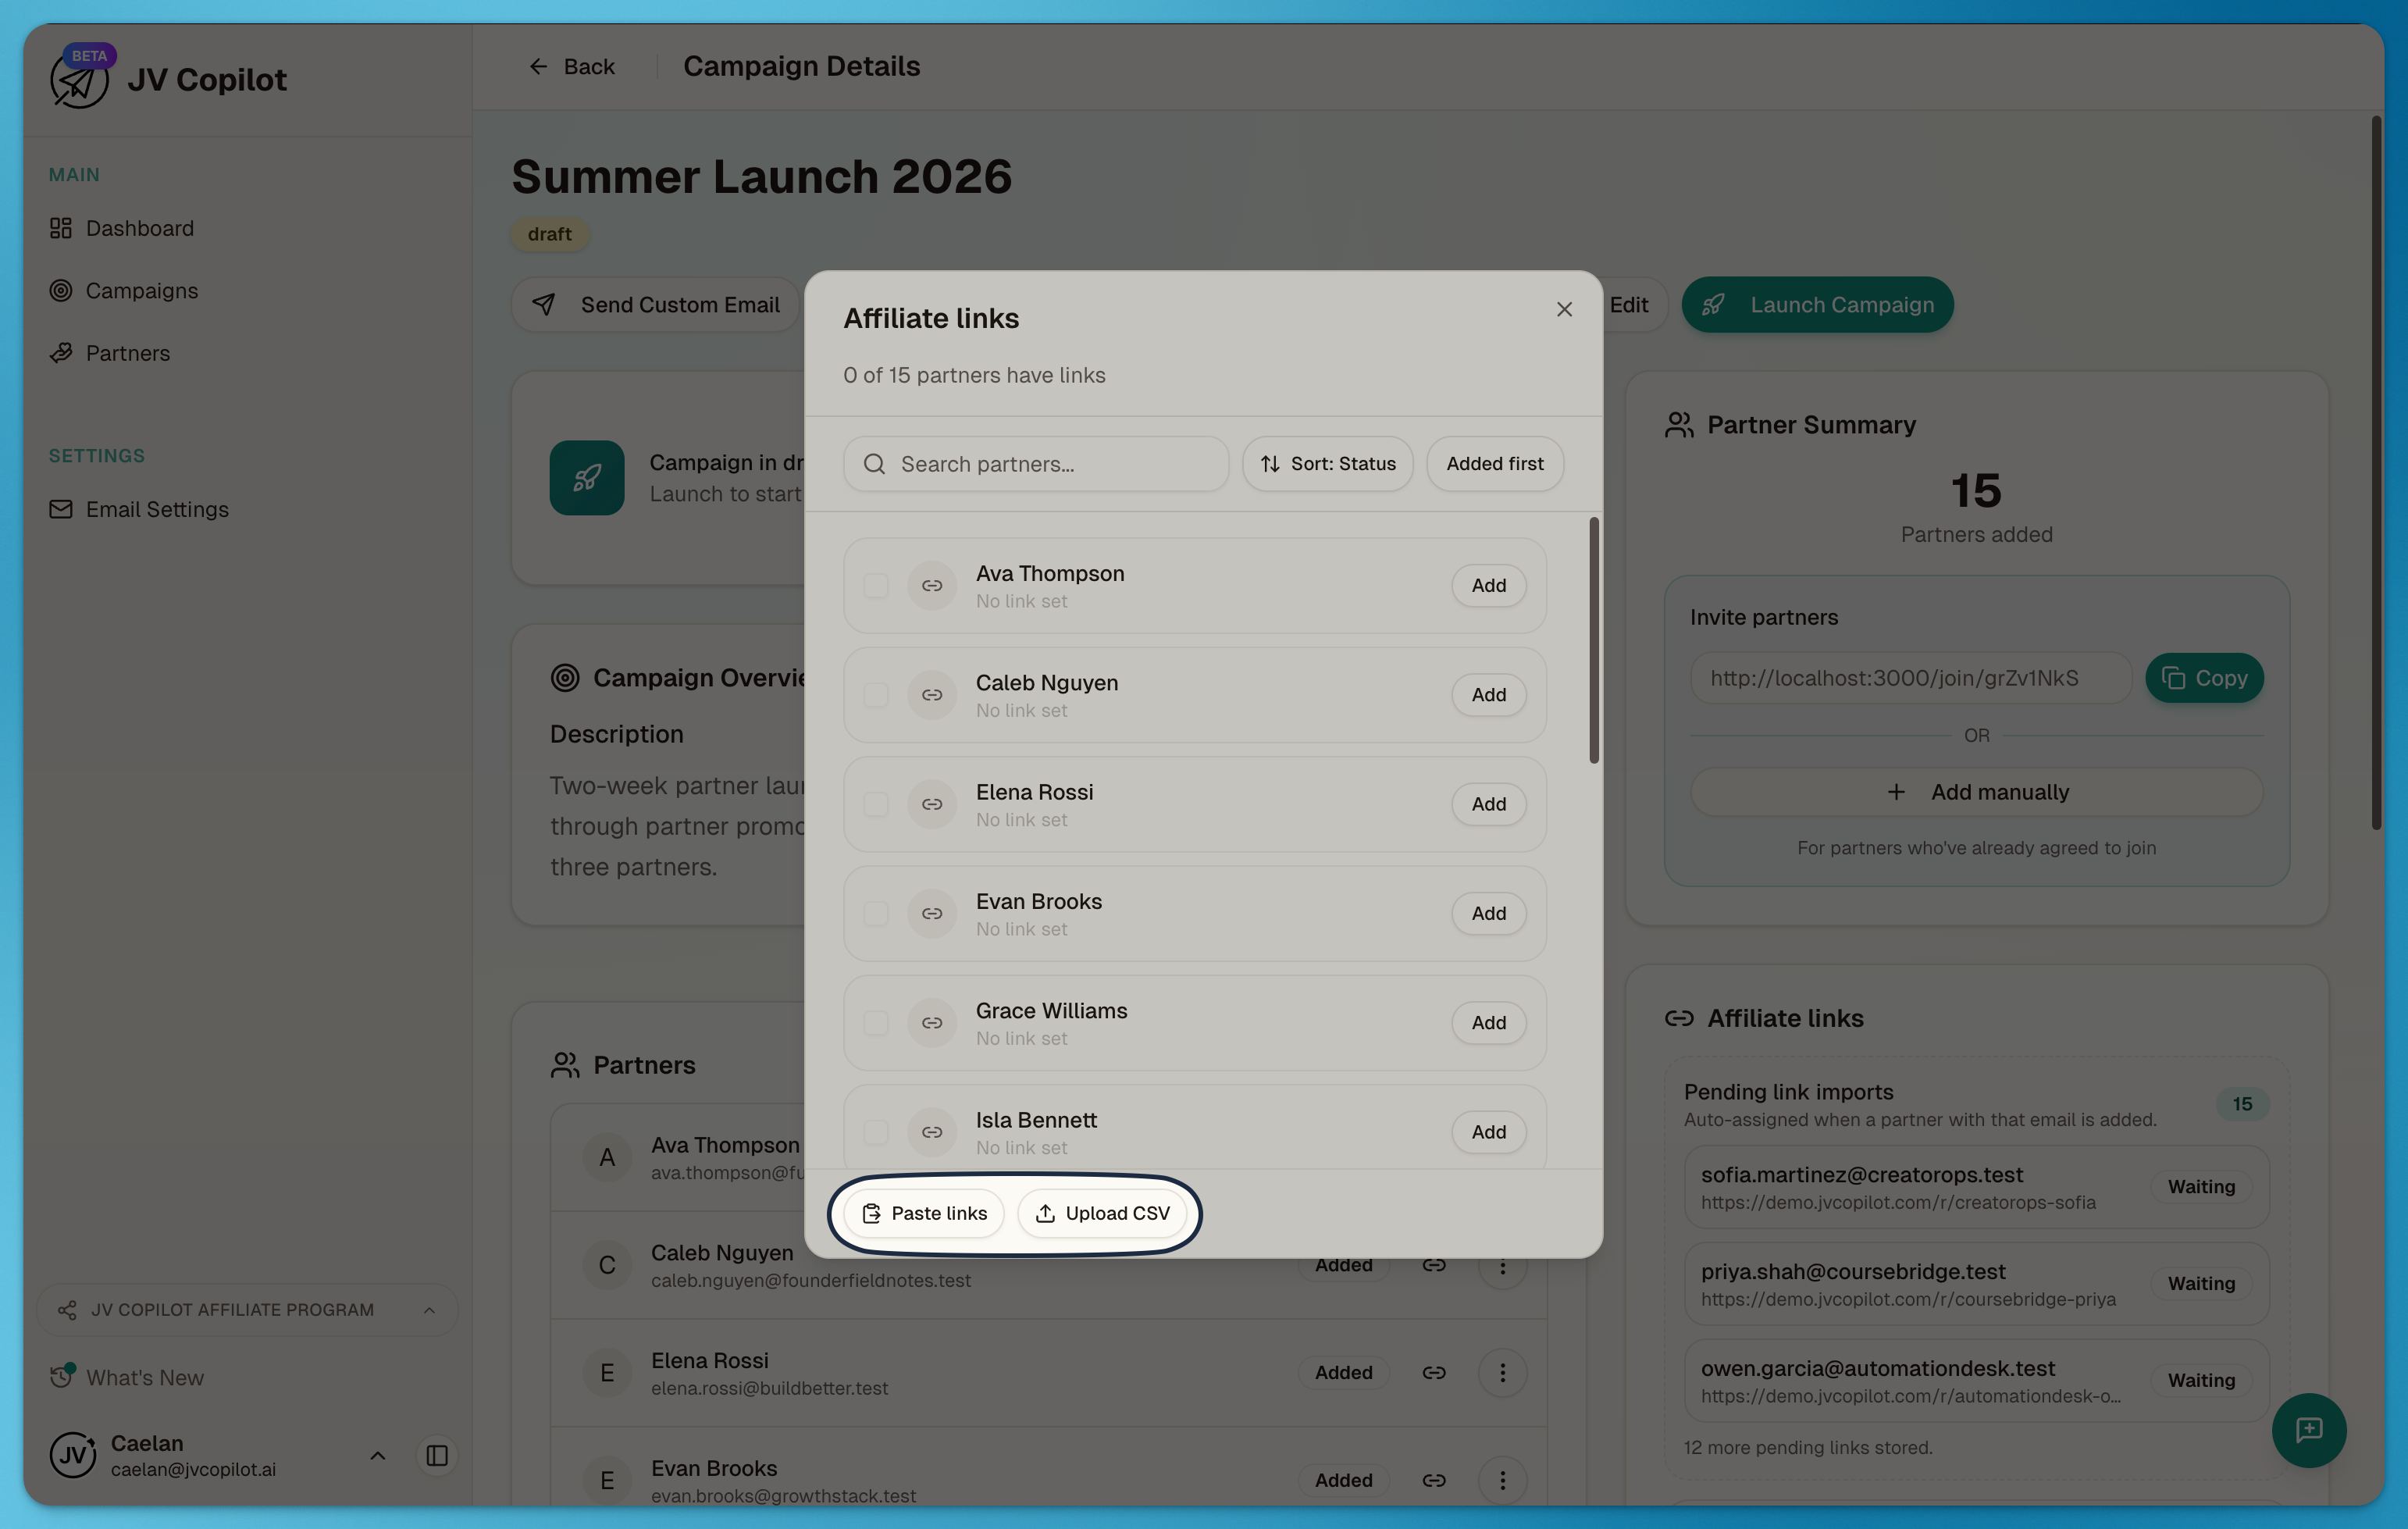The width and height of the screenshot is (2408, 1529).
Task: Click the Launch Campaign button
Action: (1817, 305)
